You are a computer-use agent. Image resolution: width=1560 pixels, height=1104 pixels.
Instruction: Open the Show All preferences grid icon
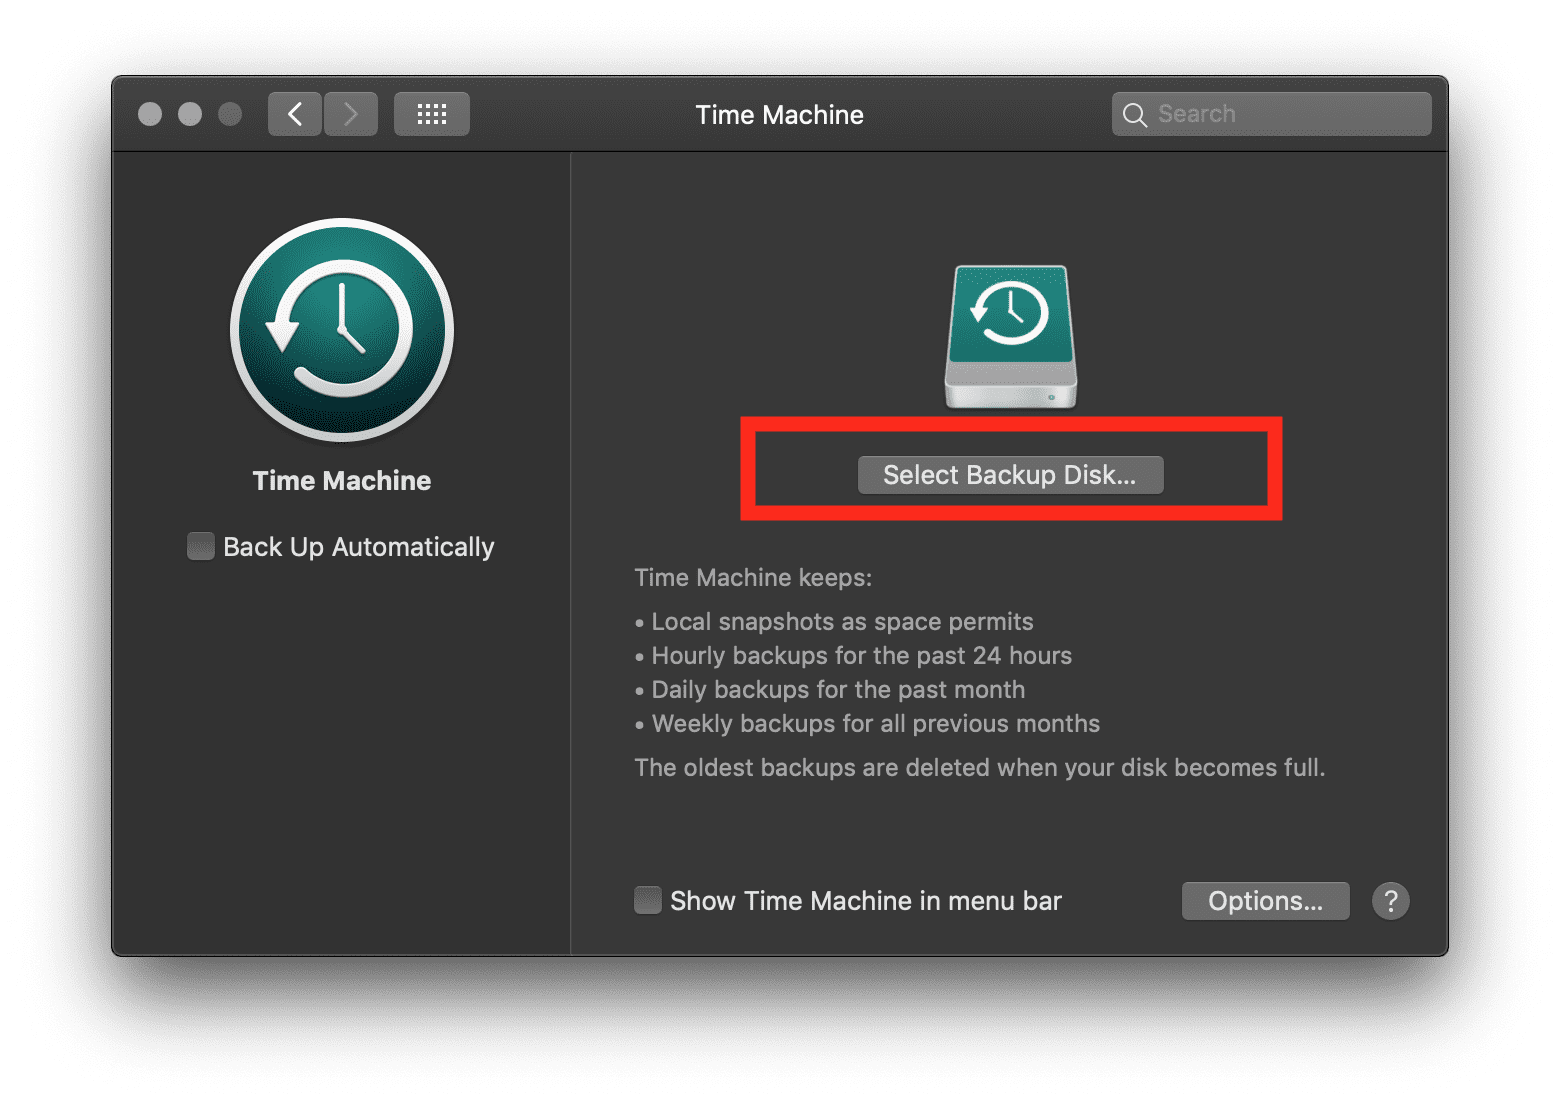pos(431,113)
